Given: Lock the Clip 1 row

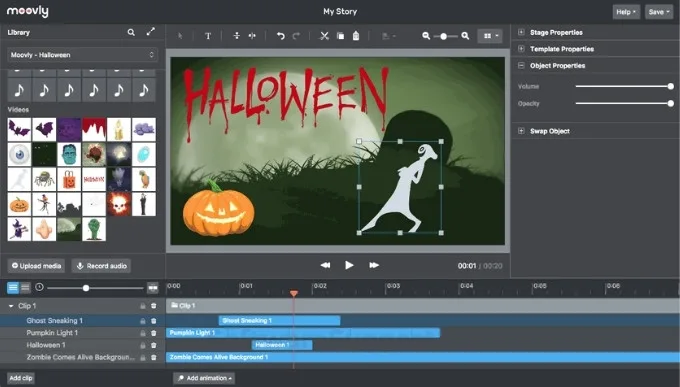Looking at the screenshot, I should [x=142, y=306].
